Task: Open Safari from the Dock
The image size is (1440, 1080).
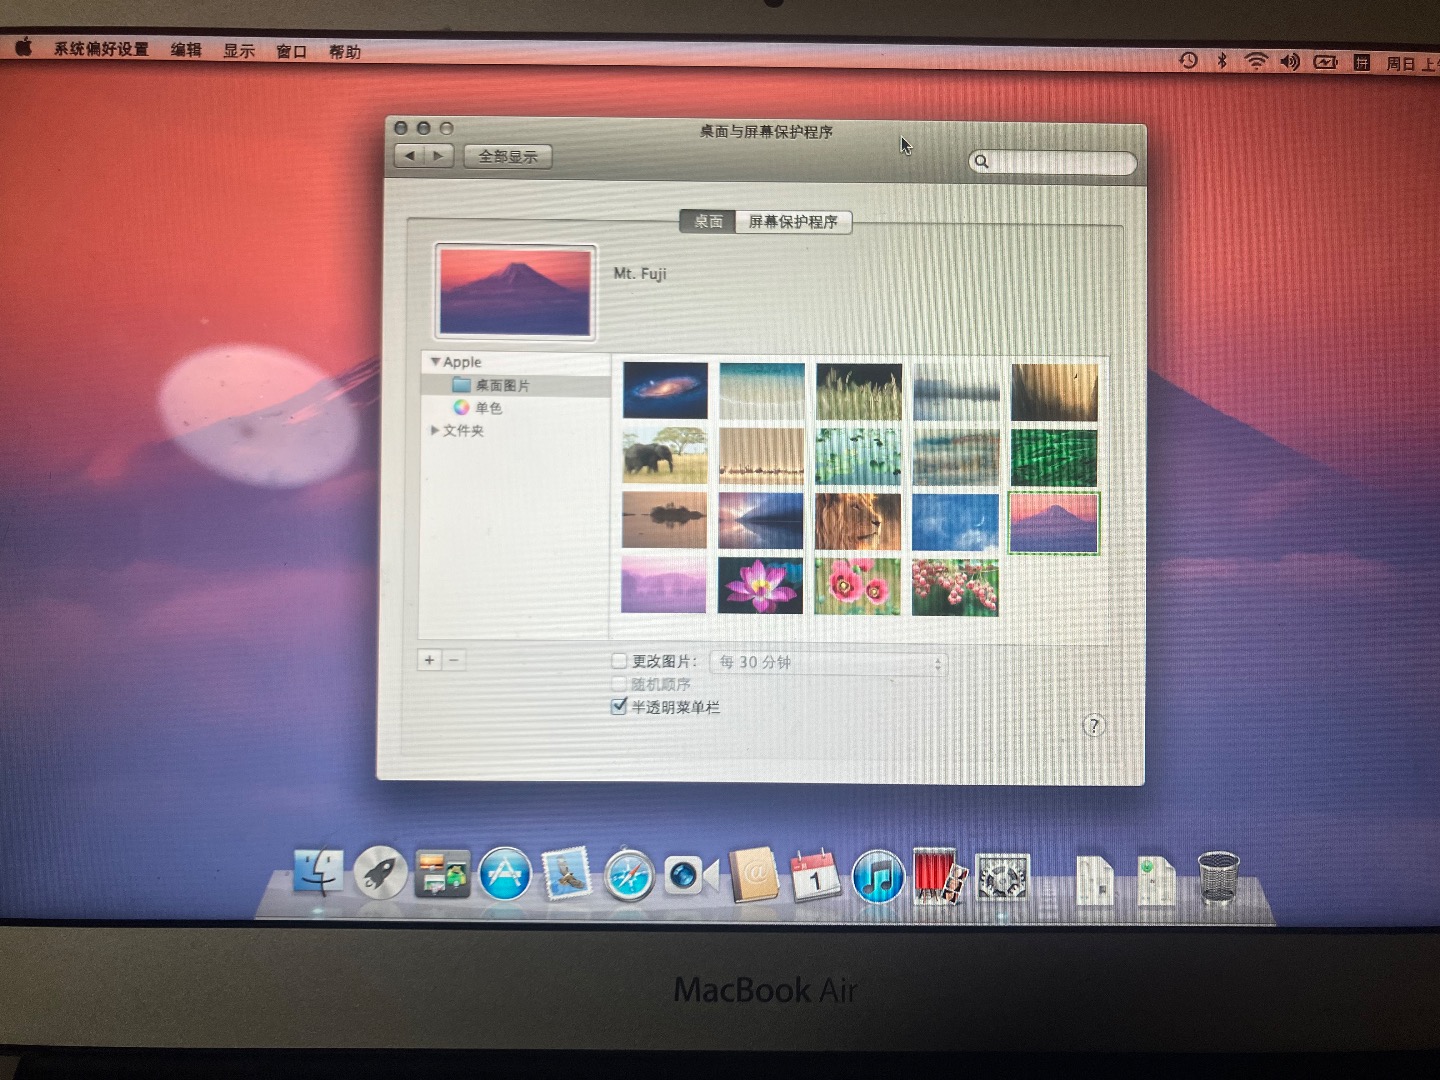Action: (x=628, y=878)
